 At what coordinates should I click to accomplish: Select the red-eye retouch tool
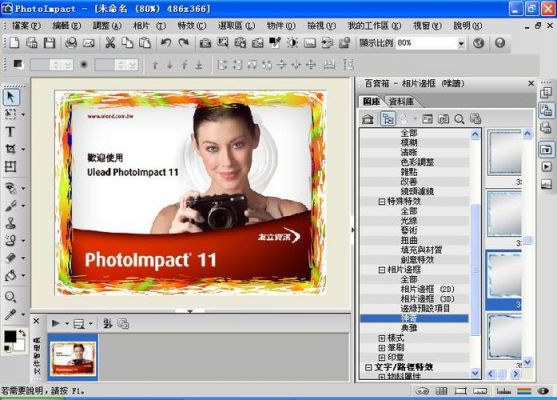point(11,188)
